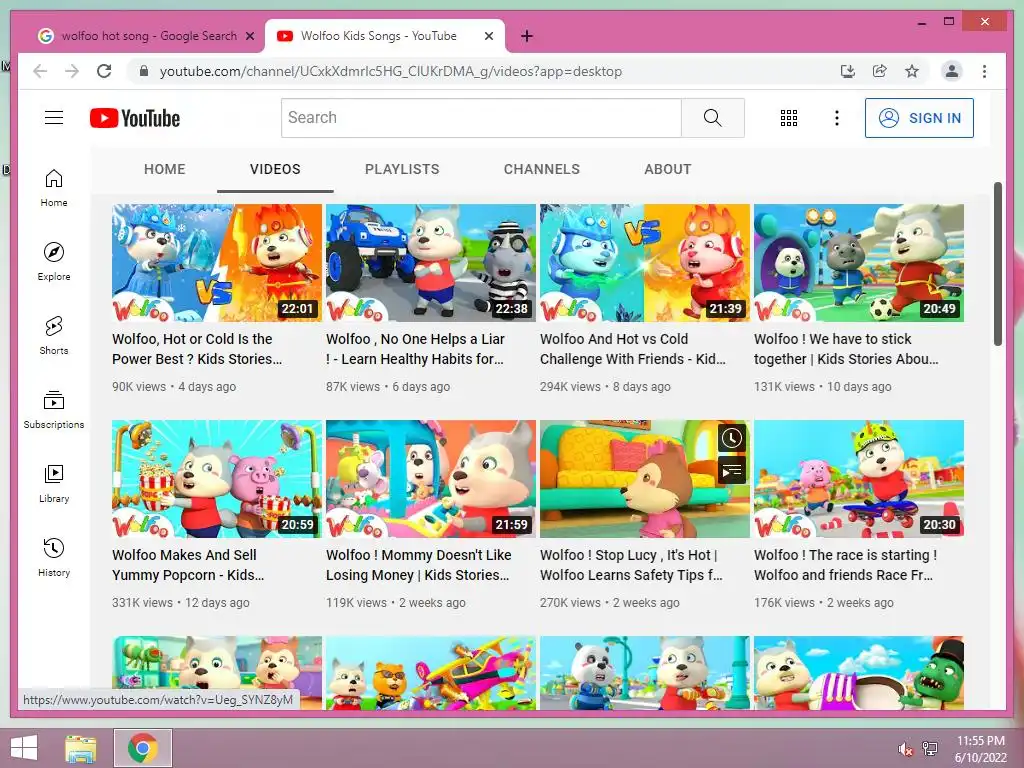Open channel HOME tab

(x=165, y=169)
